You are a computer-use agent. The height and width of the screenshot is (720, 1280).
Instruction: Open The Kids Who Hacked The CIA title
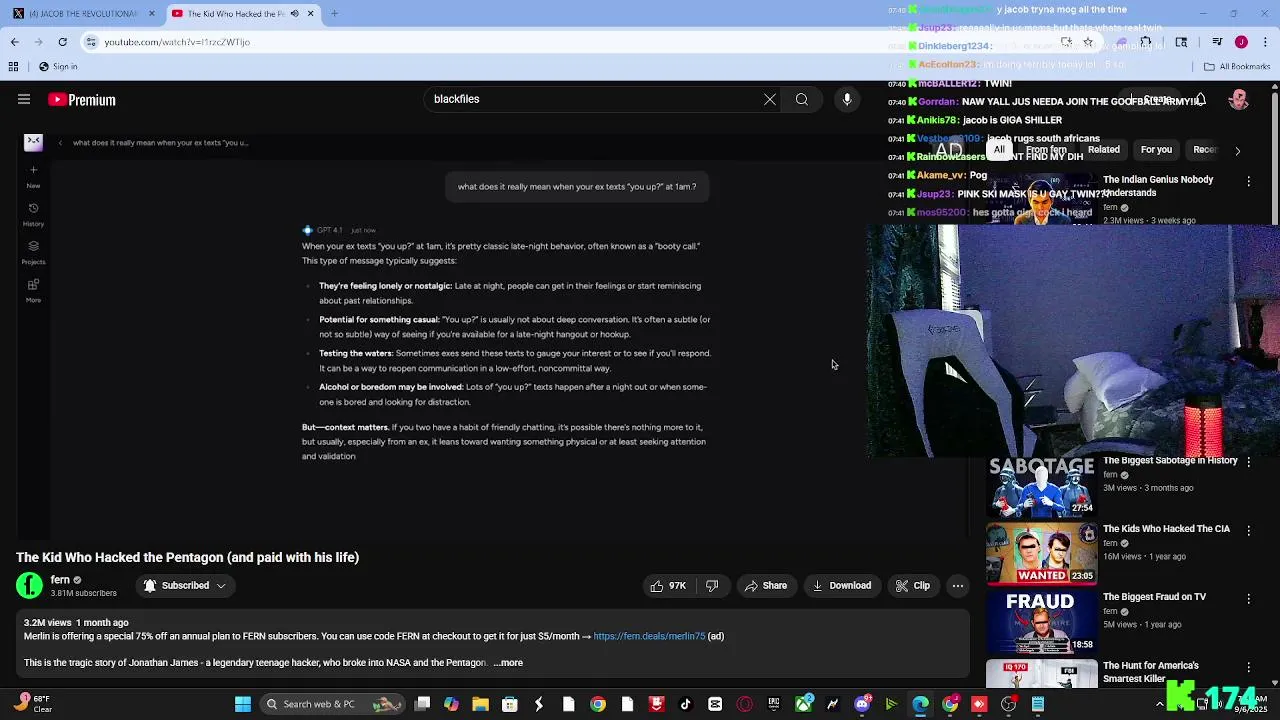pyautogui.click(x=1166, y=529)
